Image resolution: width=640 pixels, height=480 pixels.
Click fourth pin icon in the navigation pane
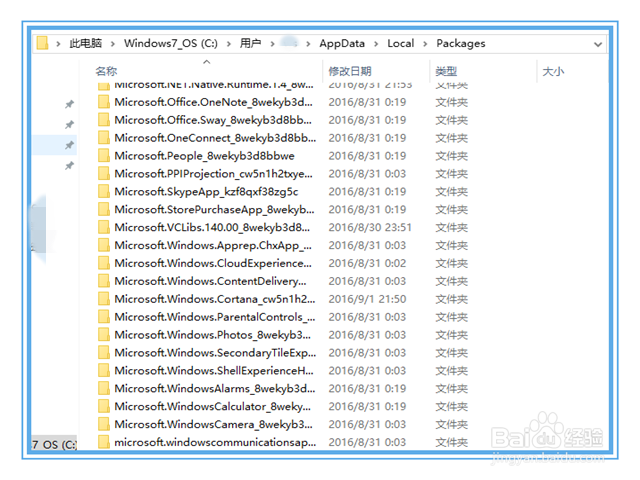(x=69, y=166)
